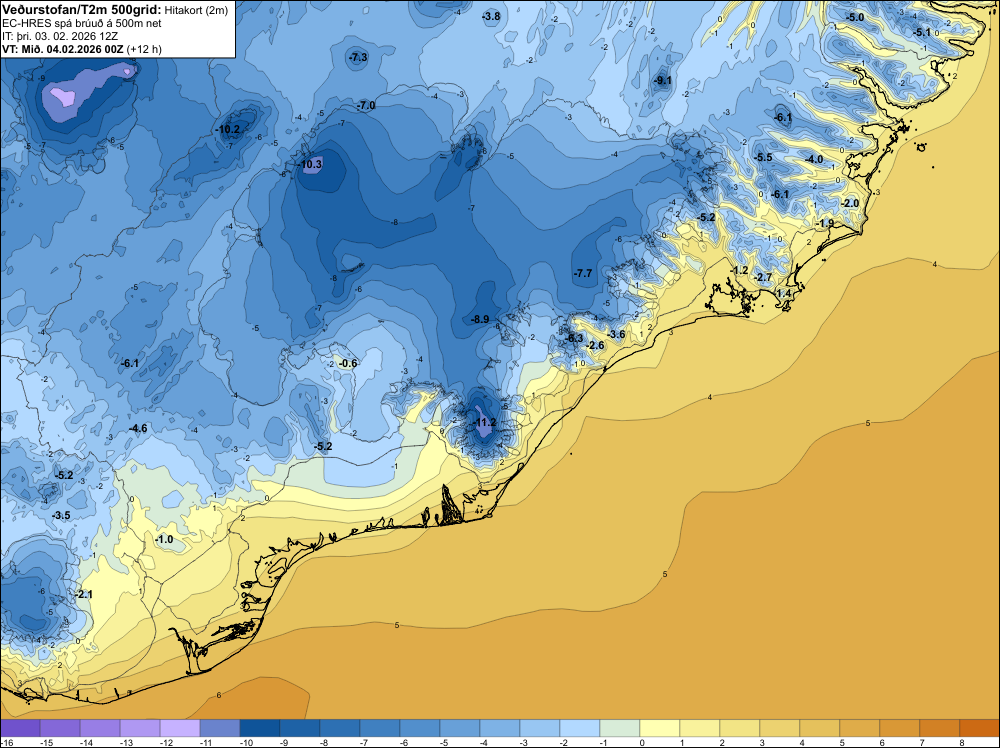Select the -3.8 value at the top
Image resolution: width=1000 pixels, height=748 pixels.
491,17
